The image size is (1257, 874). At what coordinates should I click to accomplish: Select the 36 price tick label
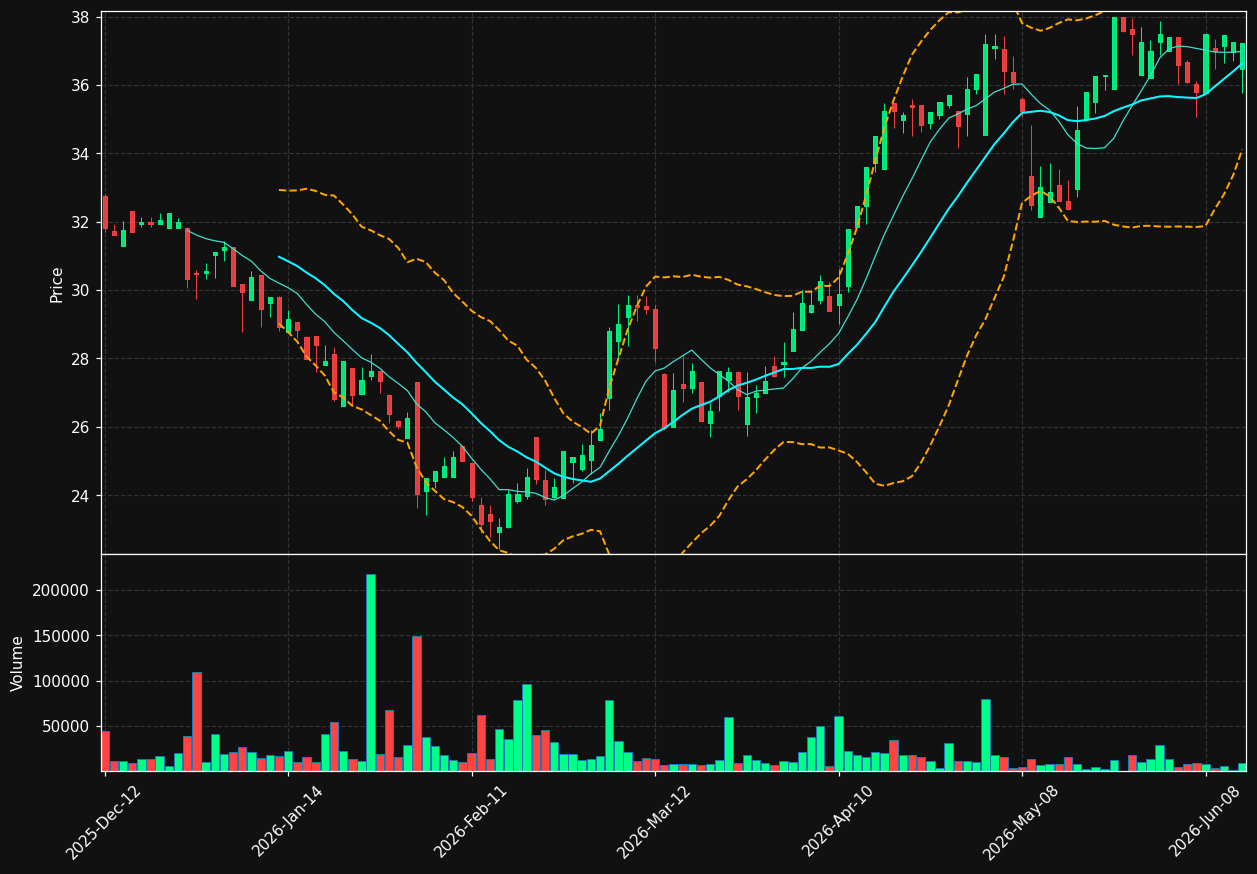tap(82, 86)
